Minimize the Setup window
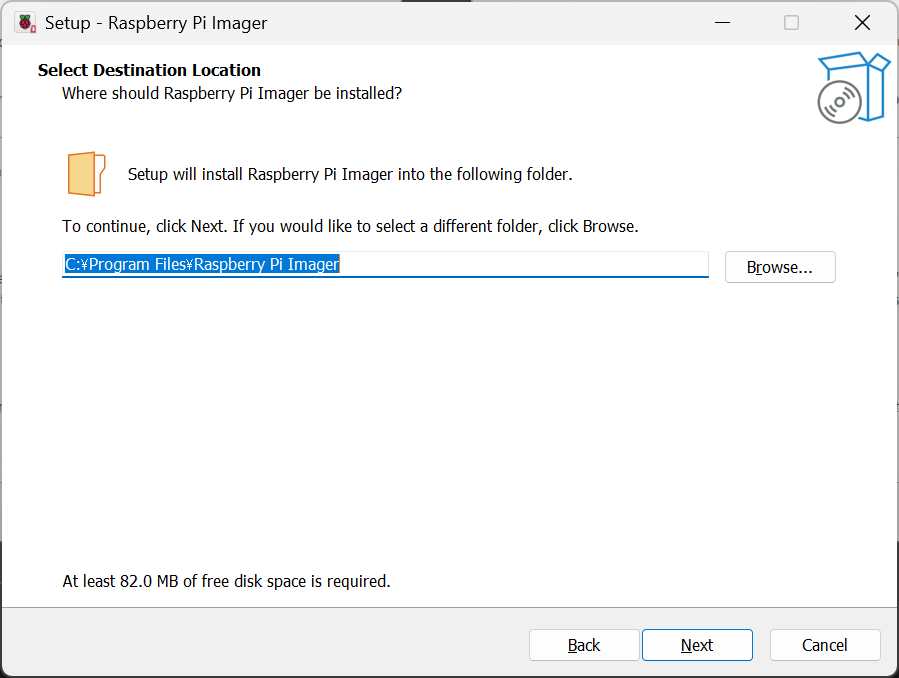This screenshot has width=899, height=678. tap(721, 23)
